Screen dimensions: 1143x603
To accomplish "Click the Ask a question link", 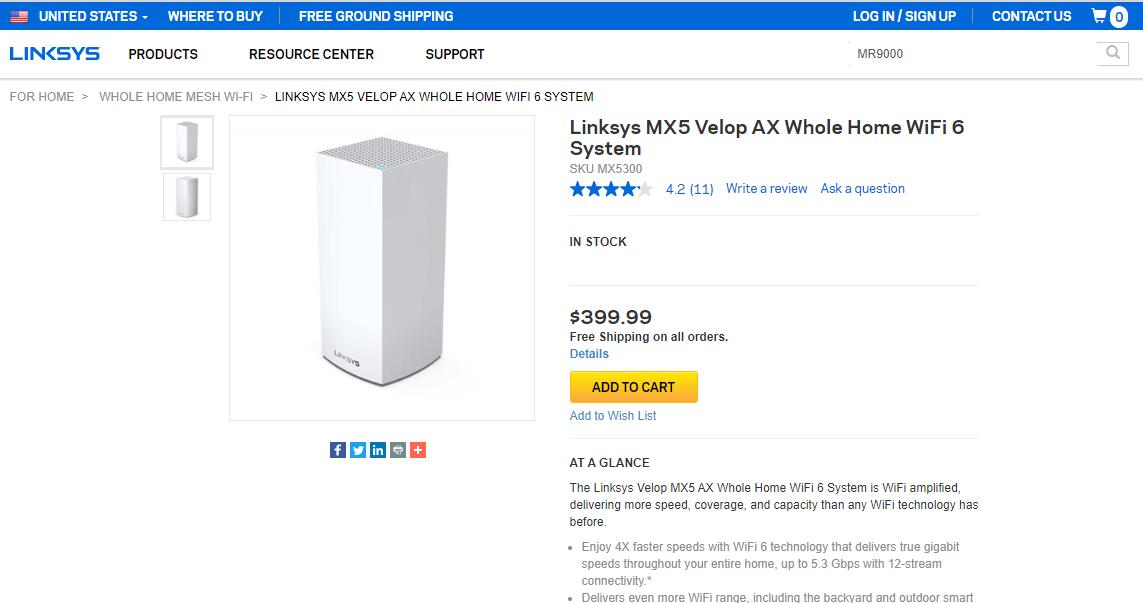I will click(x=862, y=189).
